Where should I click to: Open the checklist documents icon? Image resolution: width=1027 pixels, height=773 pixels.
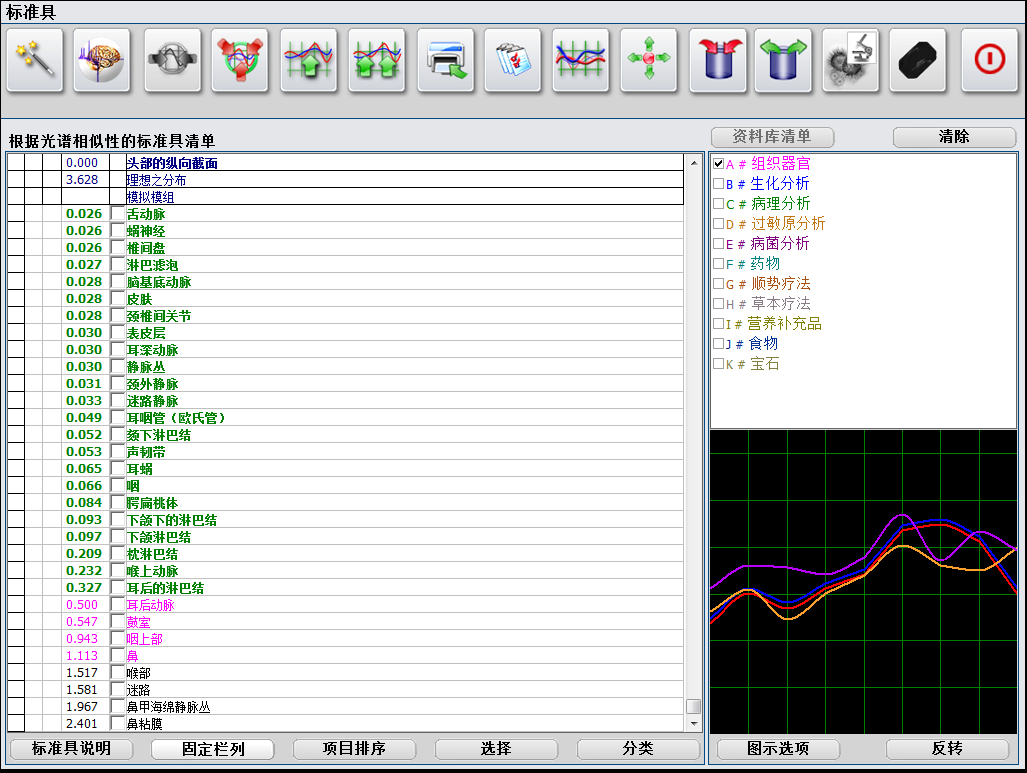point(512,60)
